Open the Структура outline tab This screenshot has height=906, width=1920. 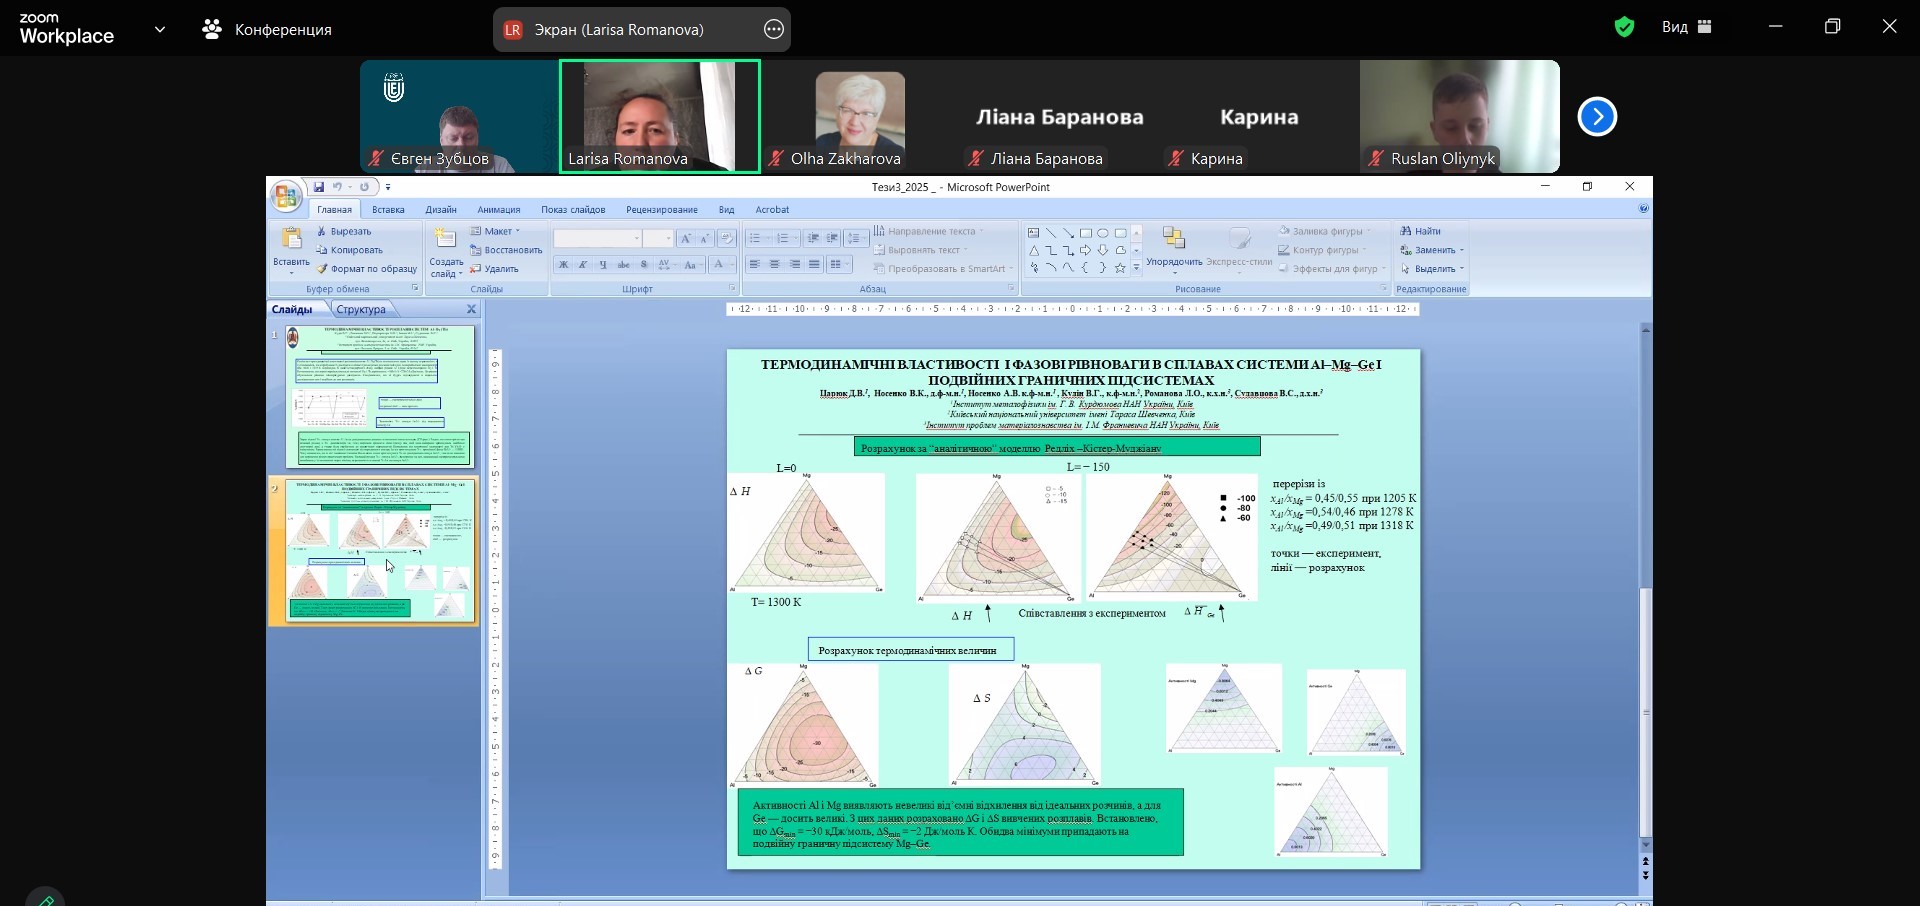click(x=361, y=310)
